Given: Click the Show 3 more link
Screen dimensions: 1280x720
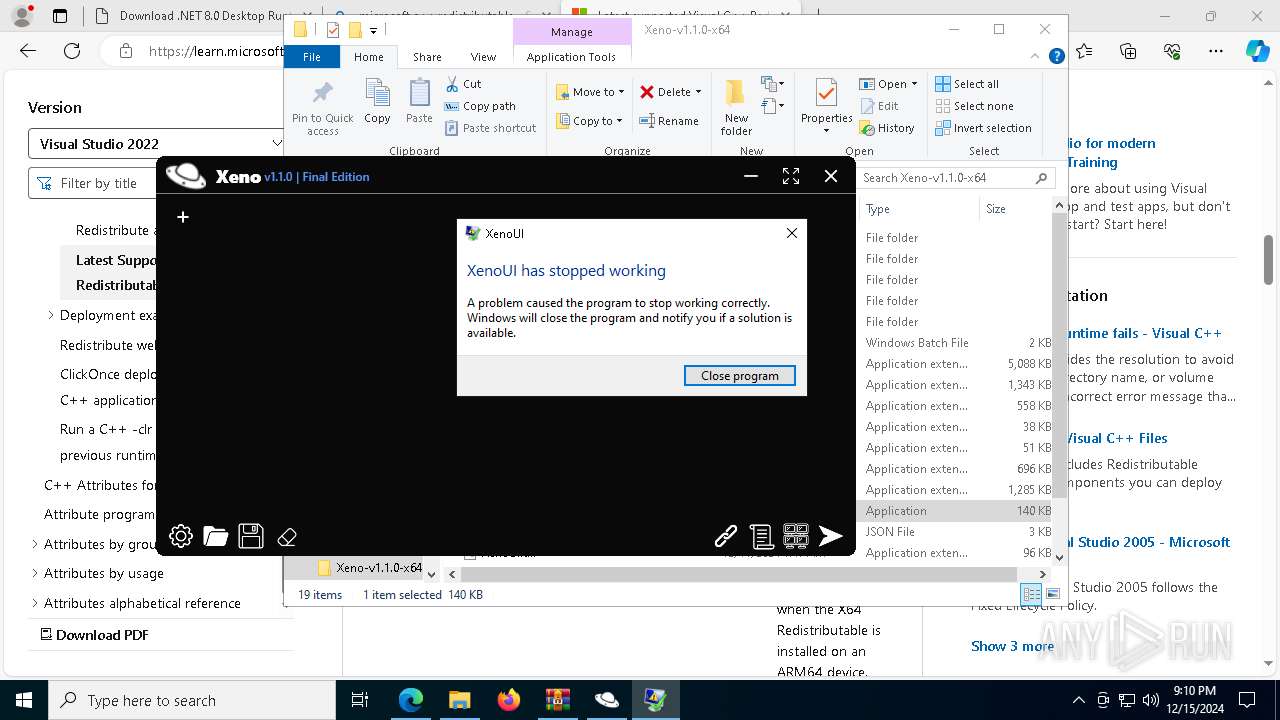Looking at the screenshot, I should point(1012,646).
